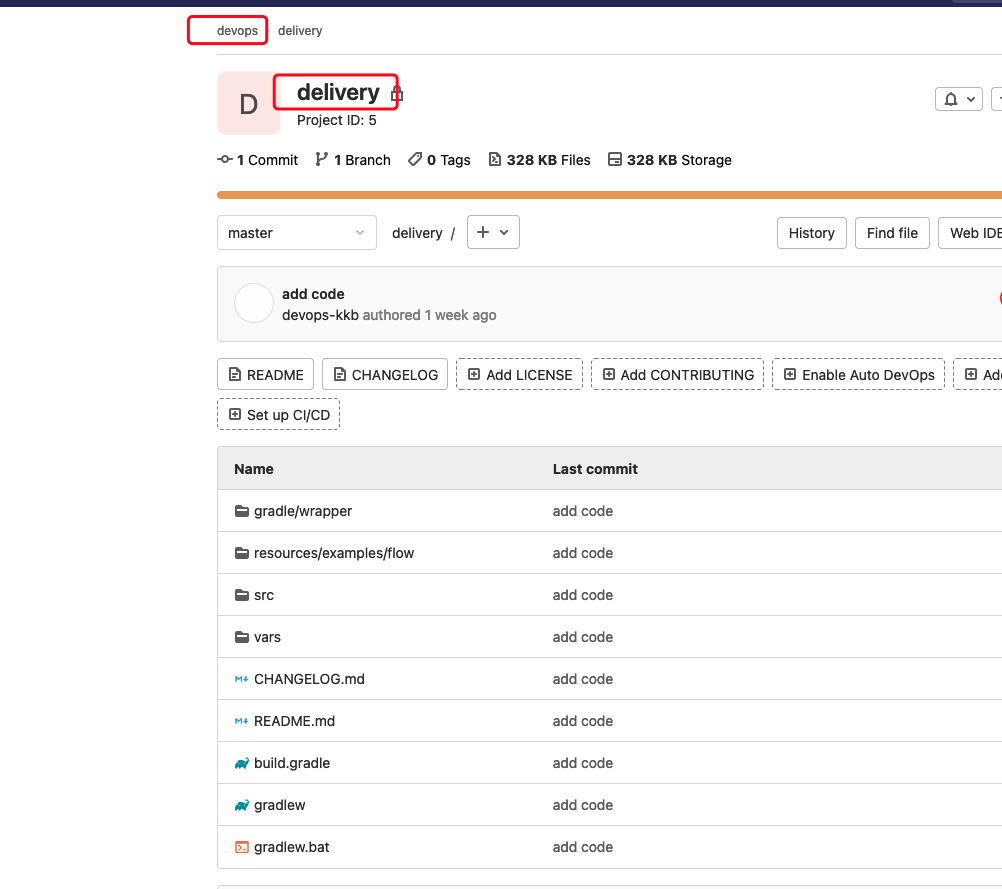
Task: Open the 1 Branch link
Action: [x=362, y=160]
